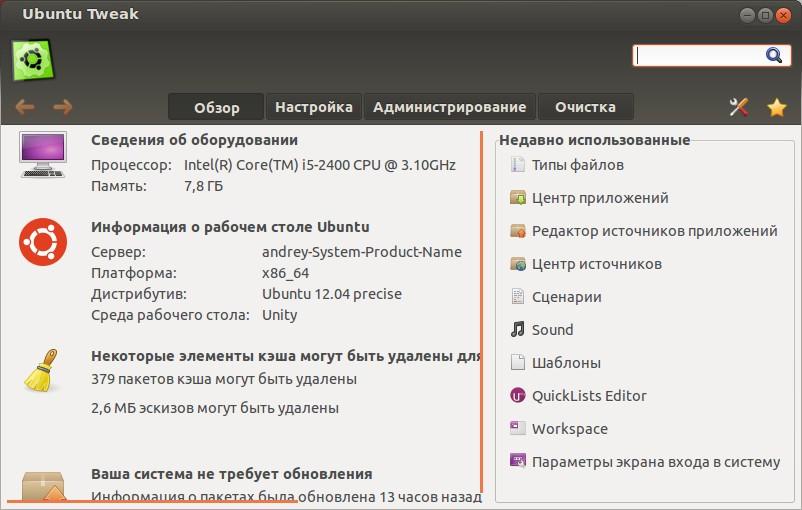The width and height of the screenshot is (802, 510).
Task: Click the Сведения об оборудовании heading
Action: tap(194, 140)
